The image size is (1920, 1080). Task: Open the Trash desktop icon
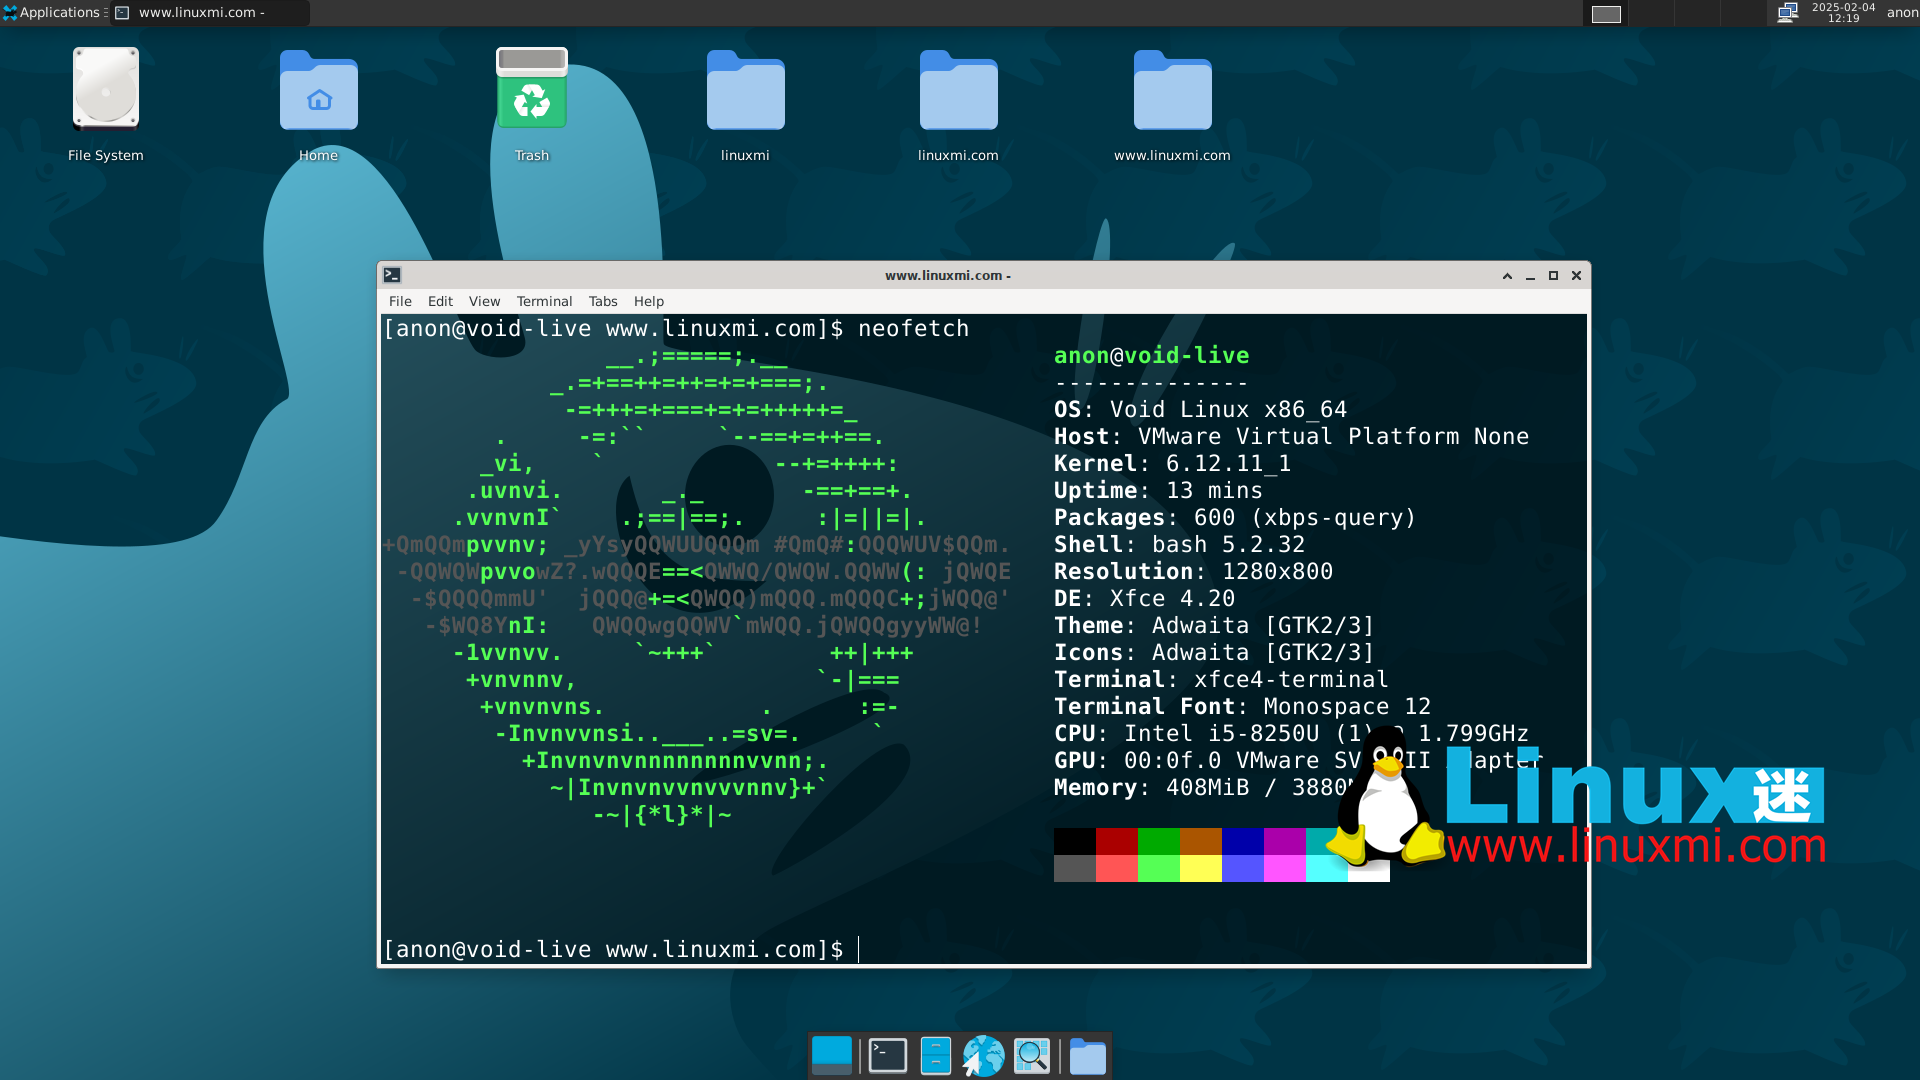[531, 92]
